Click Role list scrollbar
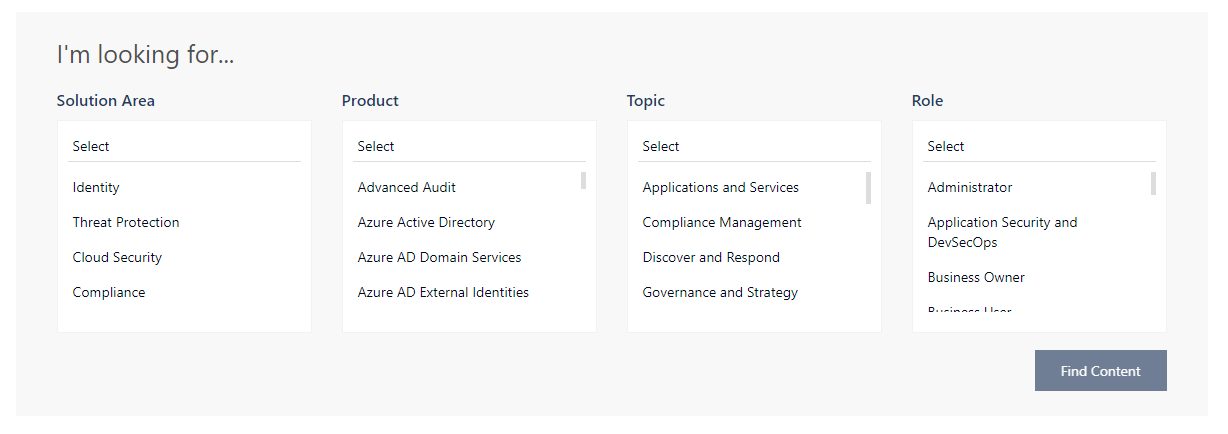This screenshot has height=434, width=1228. (1153, 184)
